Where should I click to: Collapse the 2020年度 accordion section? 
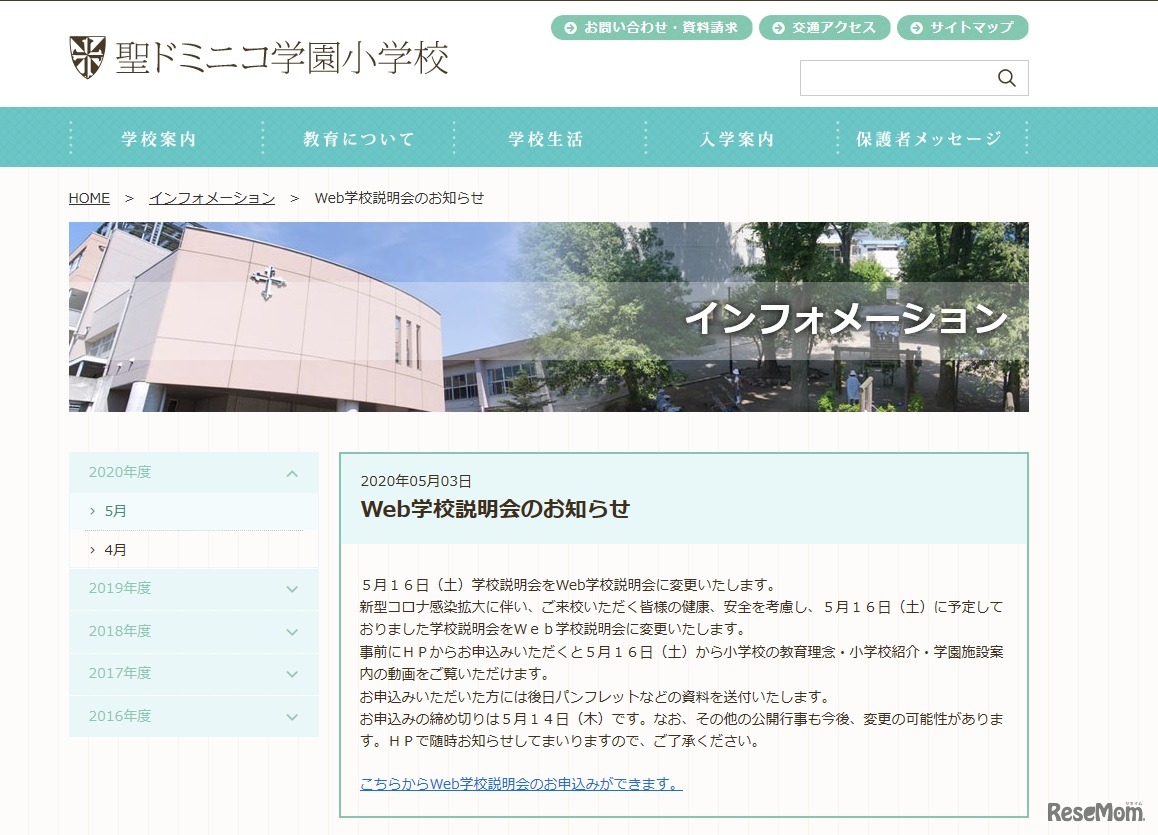[x=291, y=472]
